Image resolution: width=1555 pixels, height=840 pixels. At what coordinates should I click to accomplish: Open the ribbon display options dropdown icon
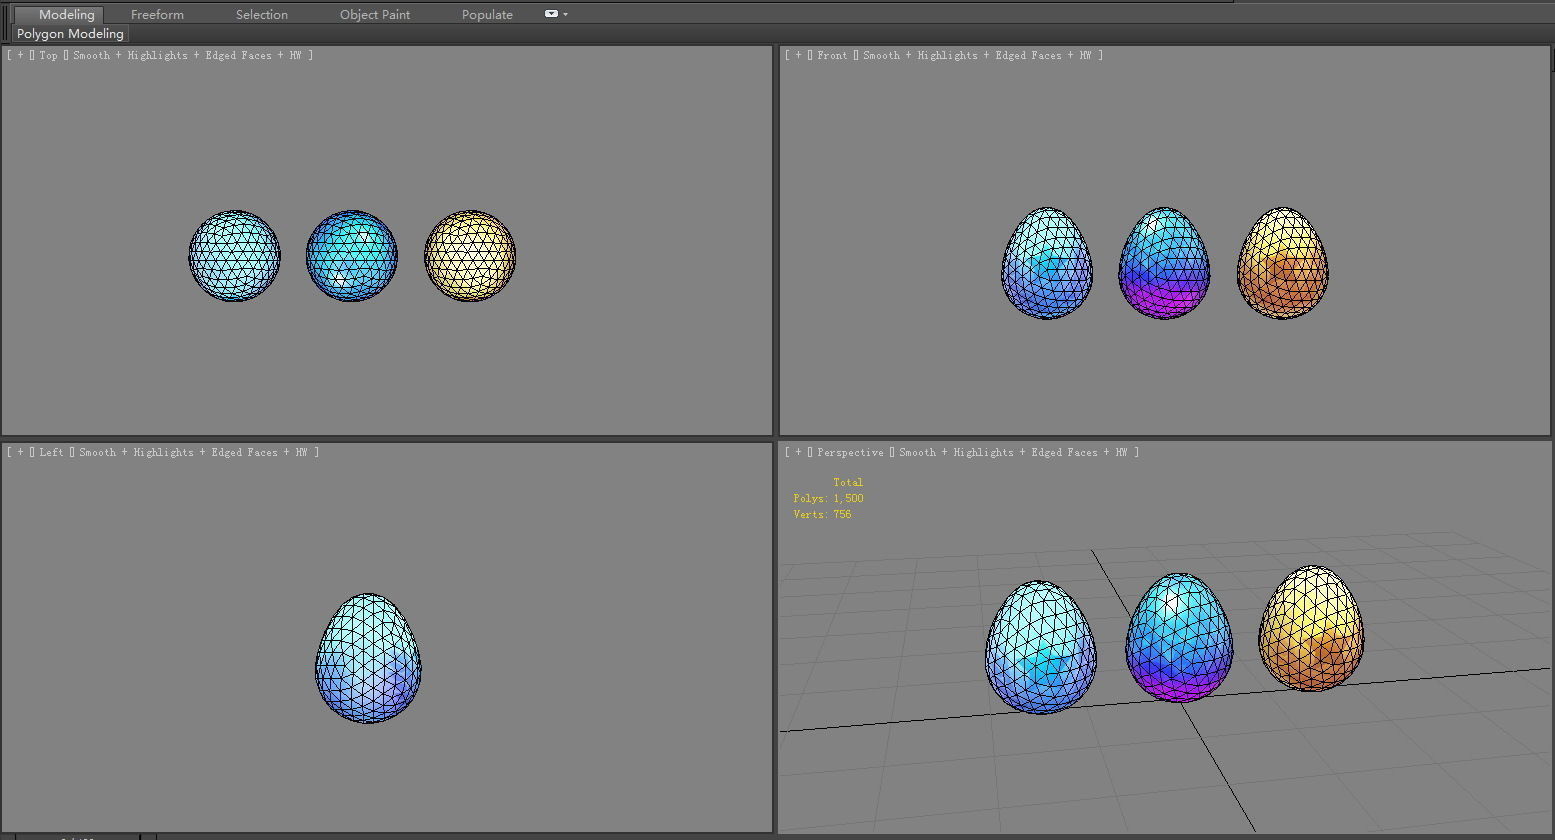click(556, 14)
